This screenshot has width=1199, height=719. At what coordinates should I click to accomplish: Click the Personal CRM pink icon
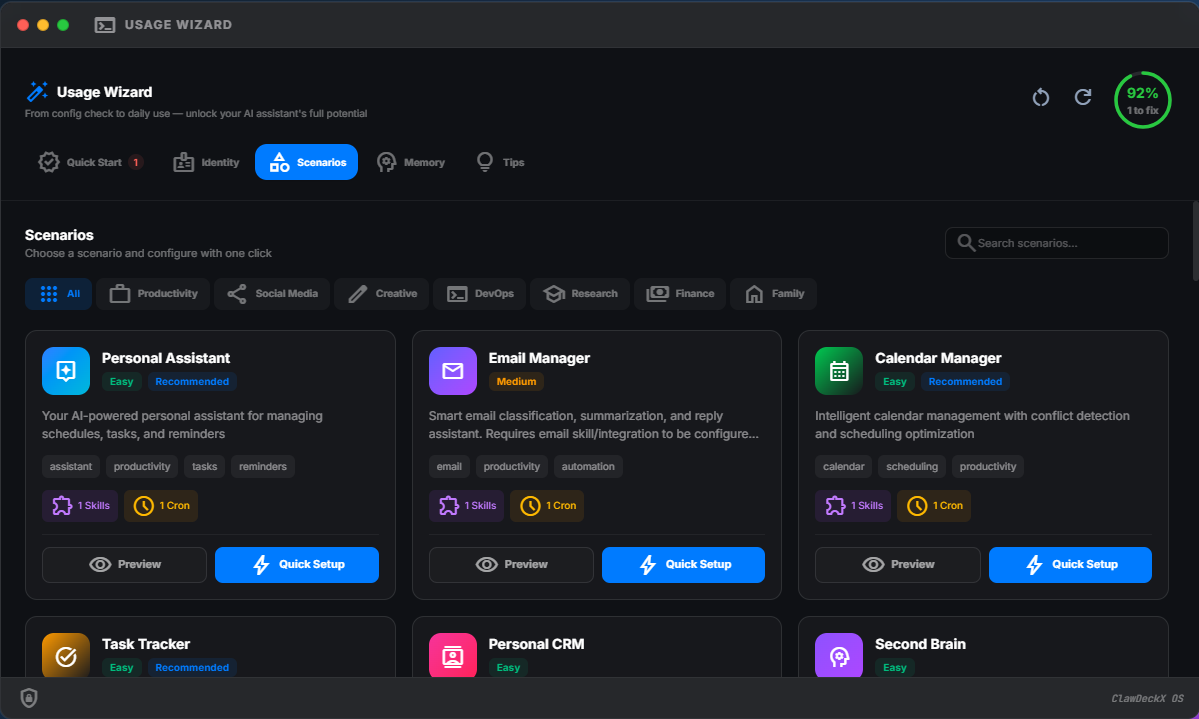452,656
